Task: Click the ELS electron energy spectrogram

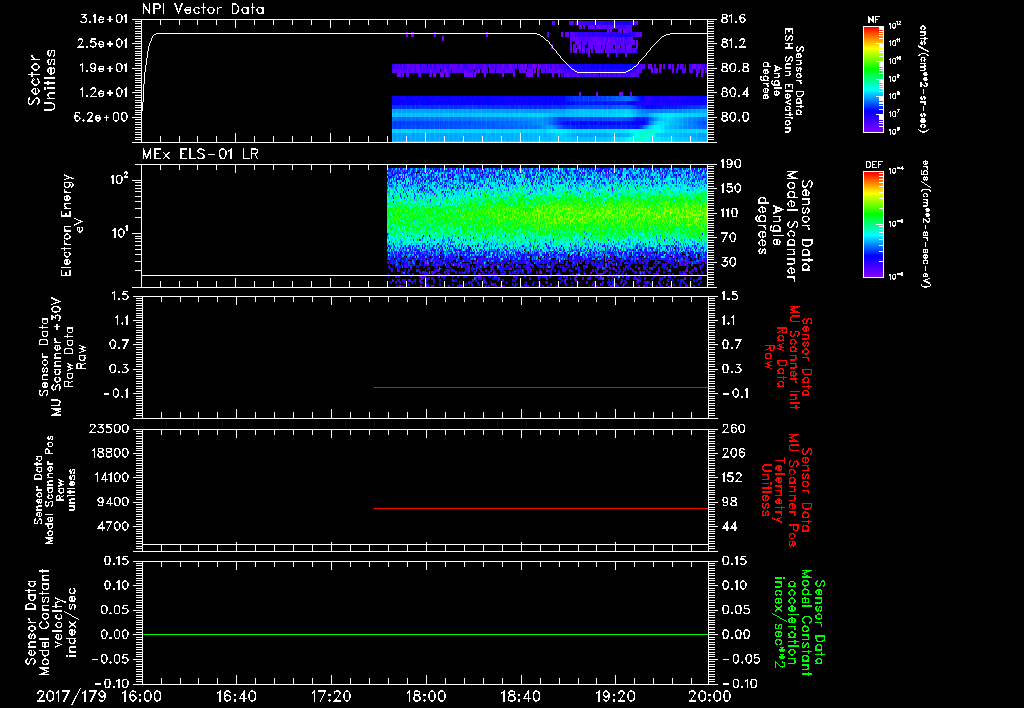Action: [x=547, y=226]
